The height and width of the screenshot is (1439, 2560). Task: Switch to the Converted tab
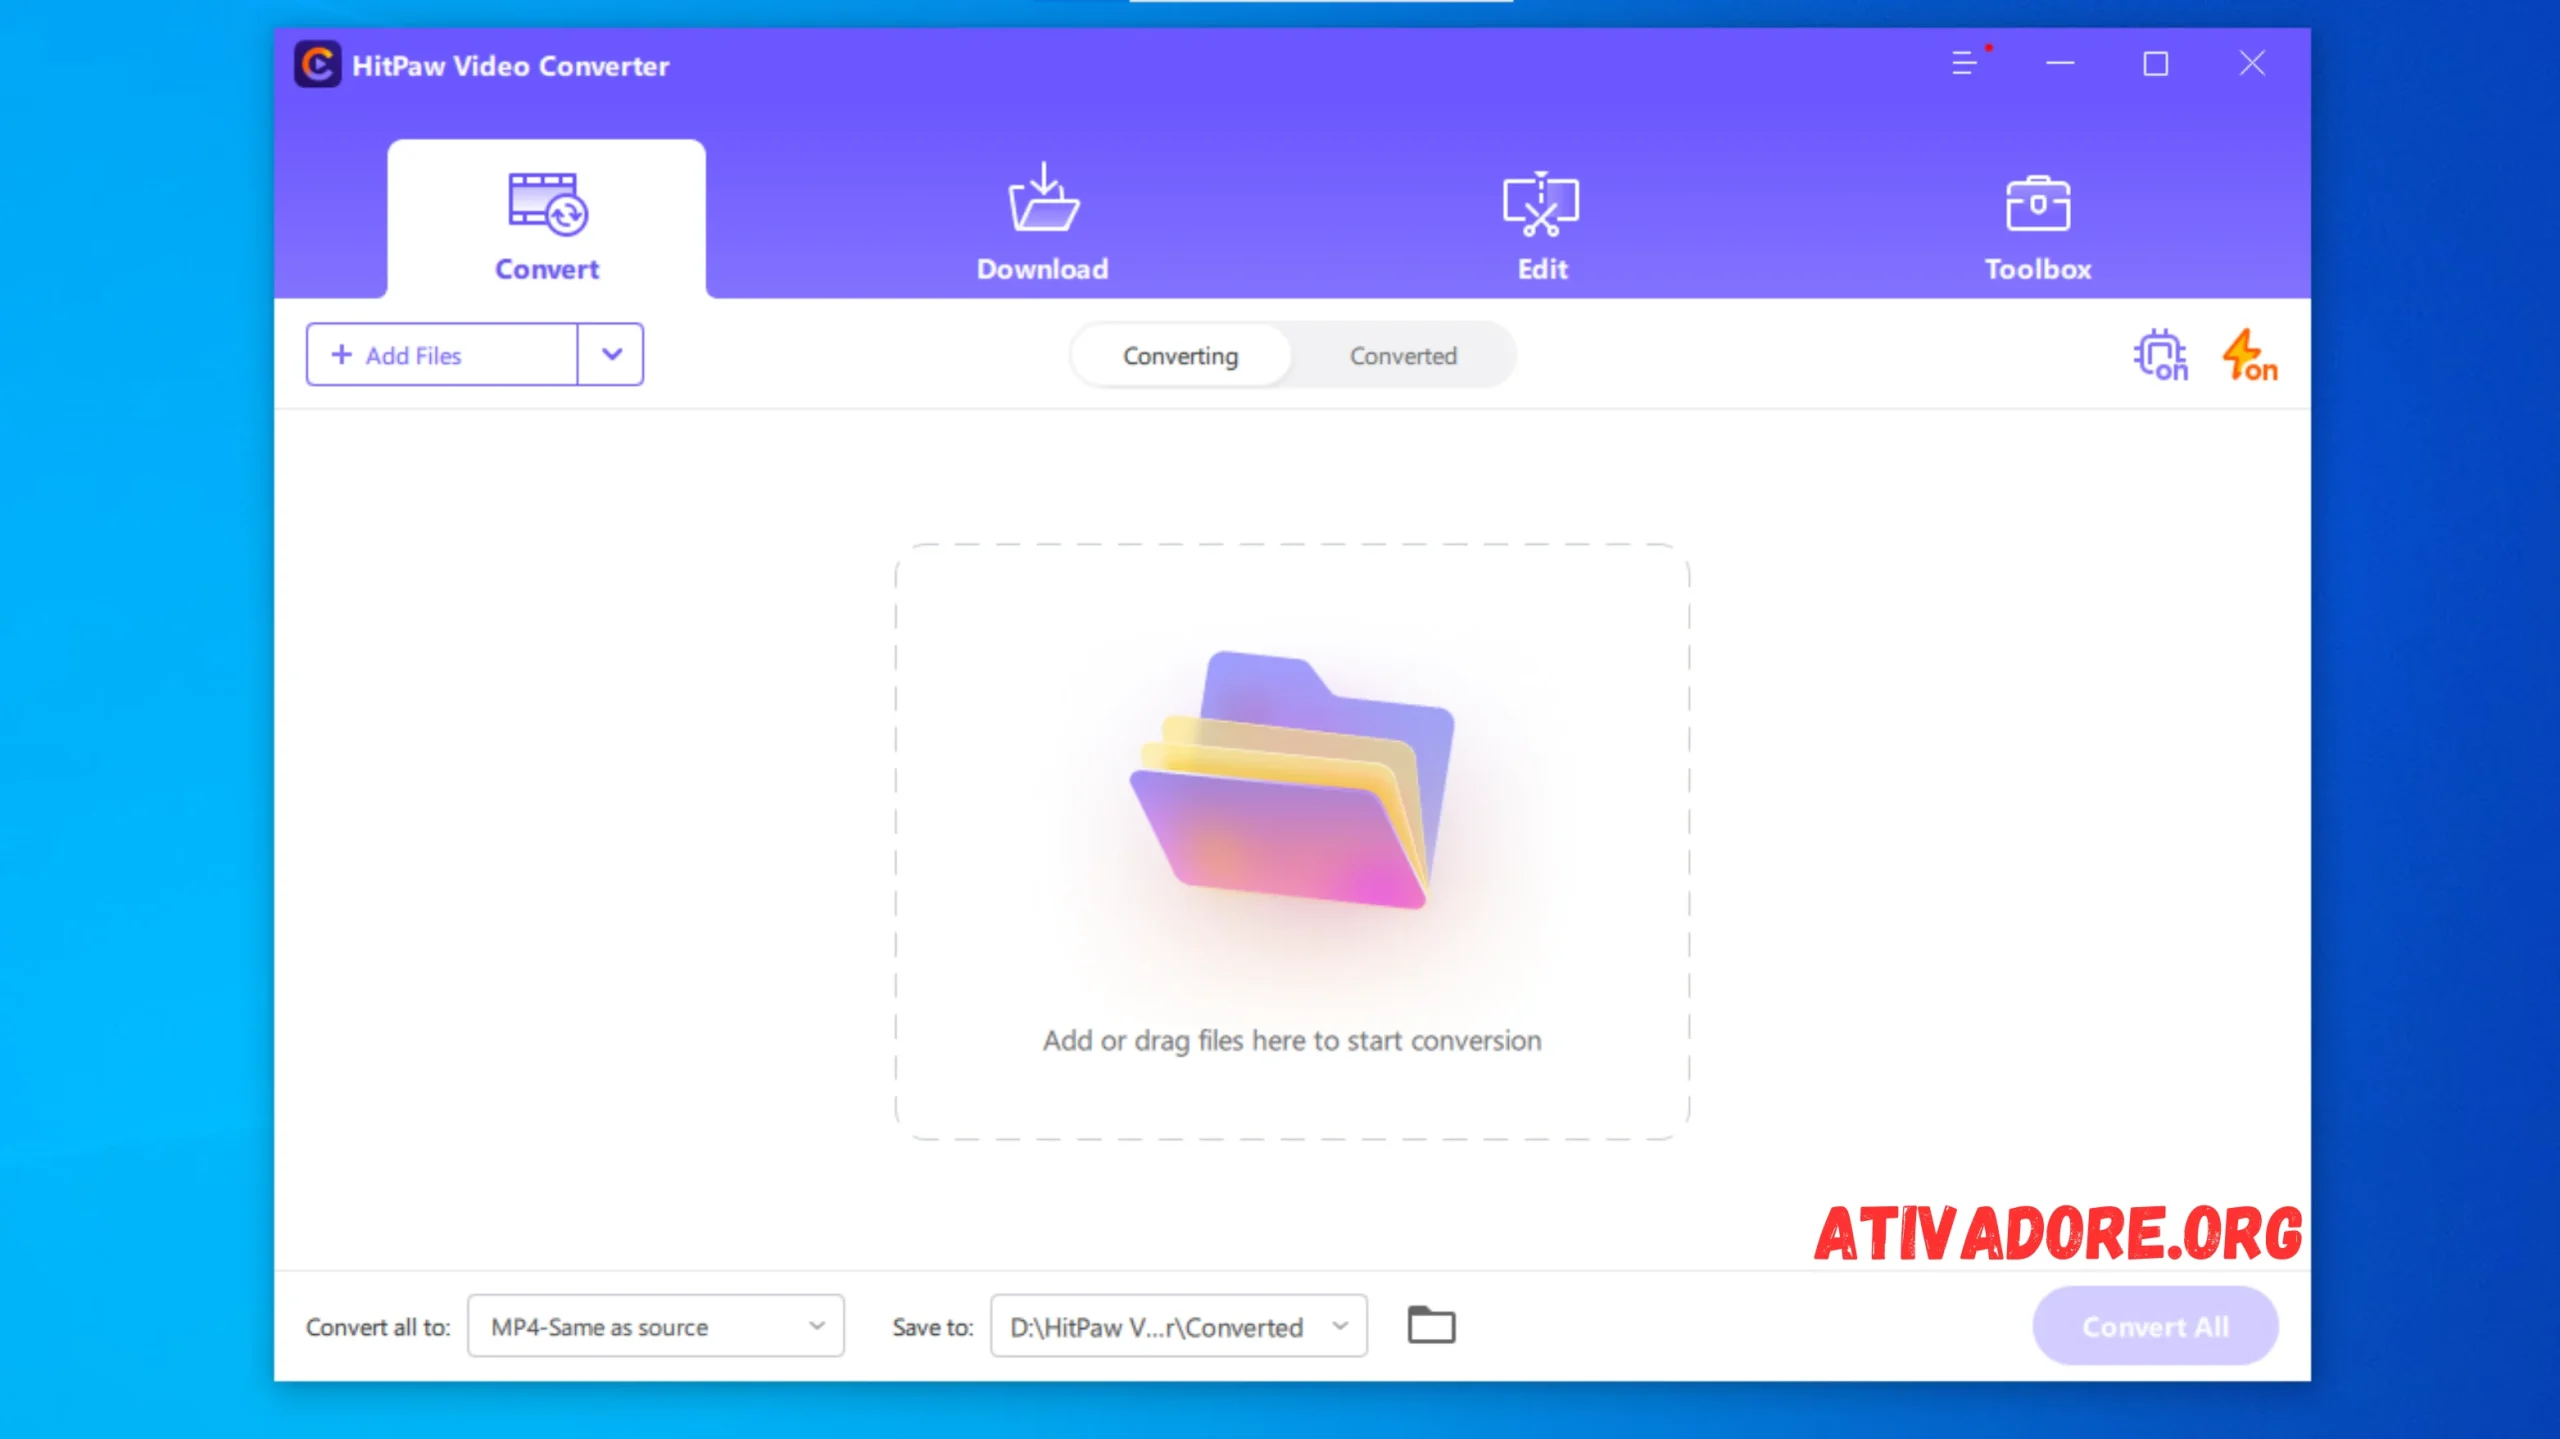pos(1403,355)
